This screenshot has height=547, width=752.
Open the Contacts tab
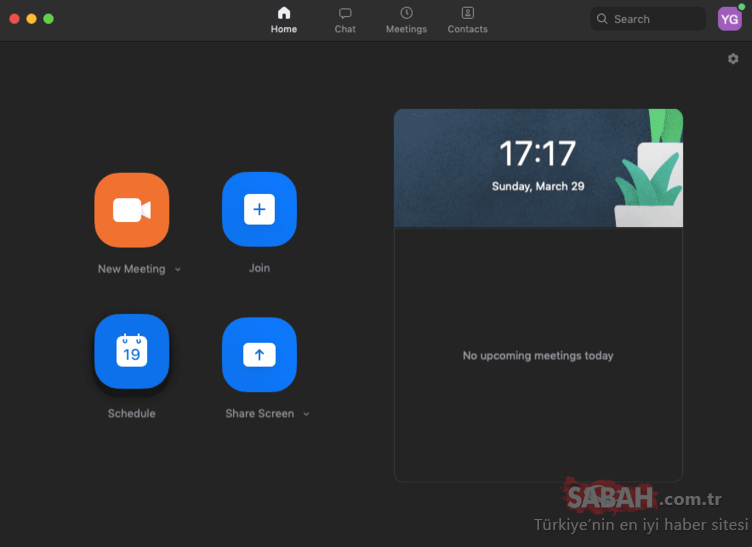click(x=468, y=20)
